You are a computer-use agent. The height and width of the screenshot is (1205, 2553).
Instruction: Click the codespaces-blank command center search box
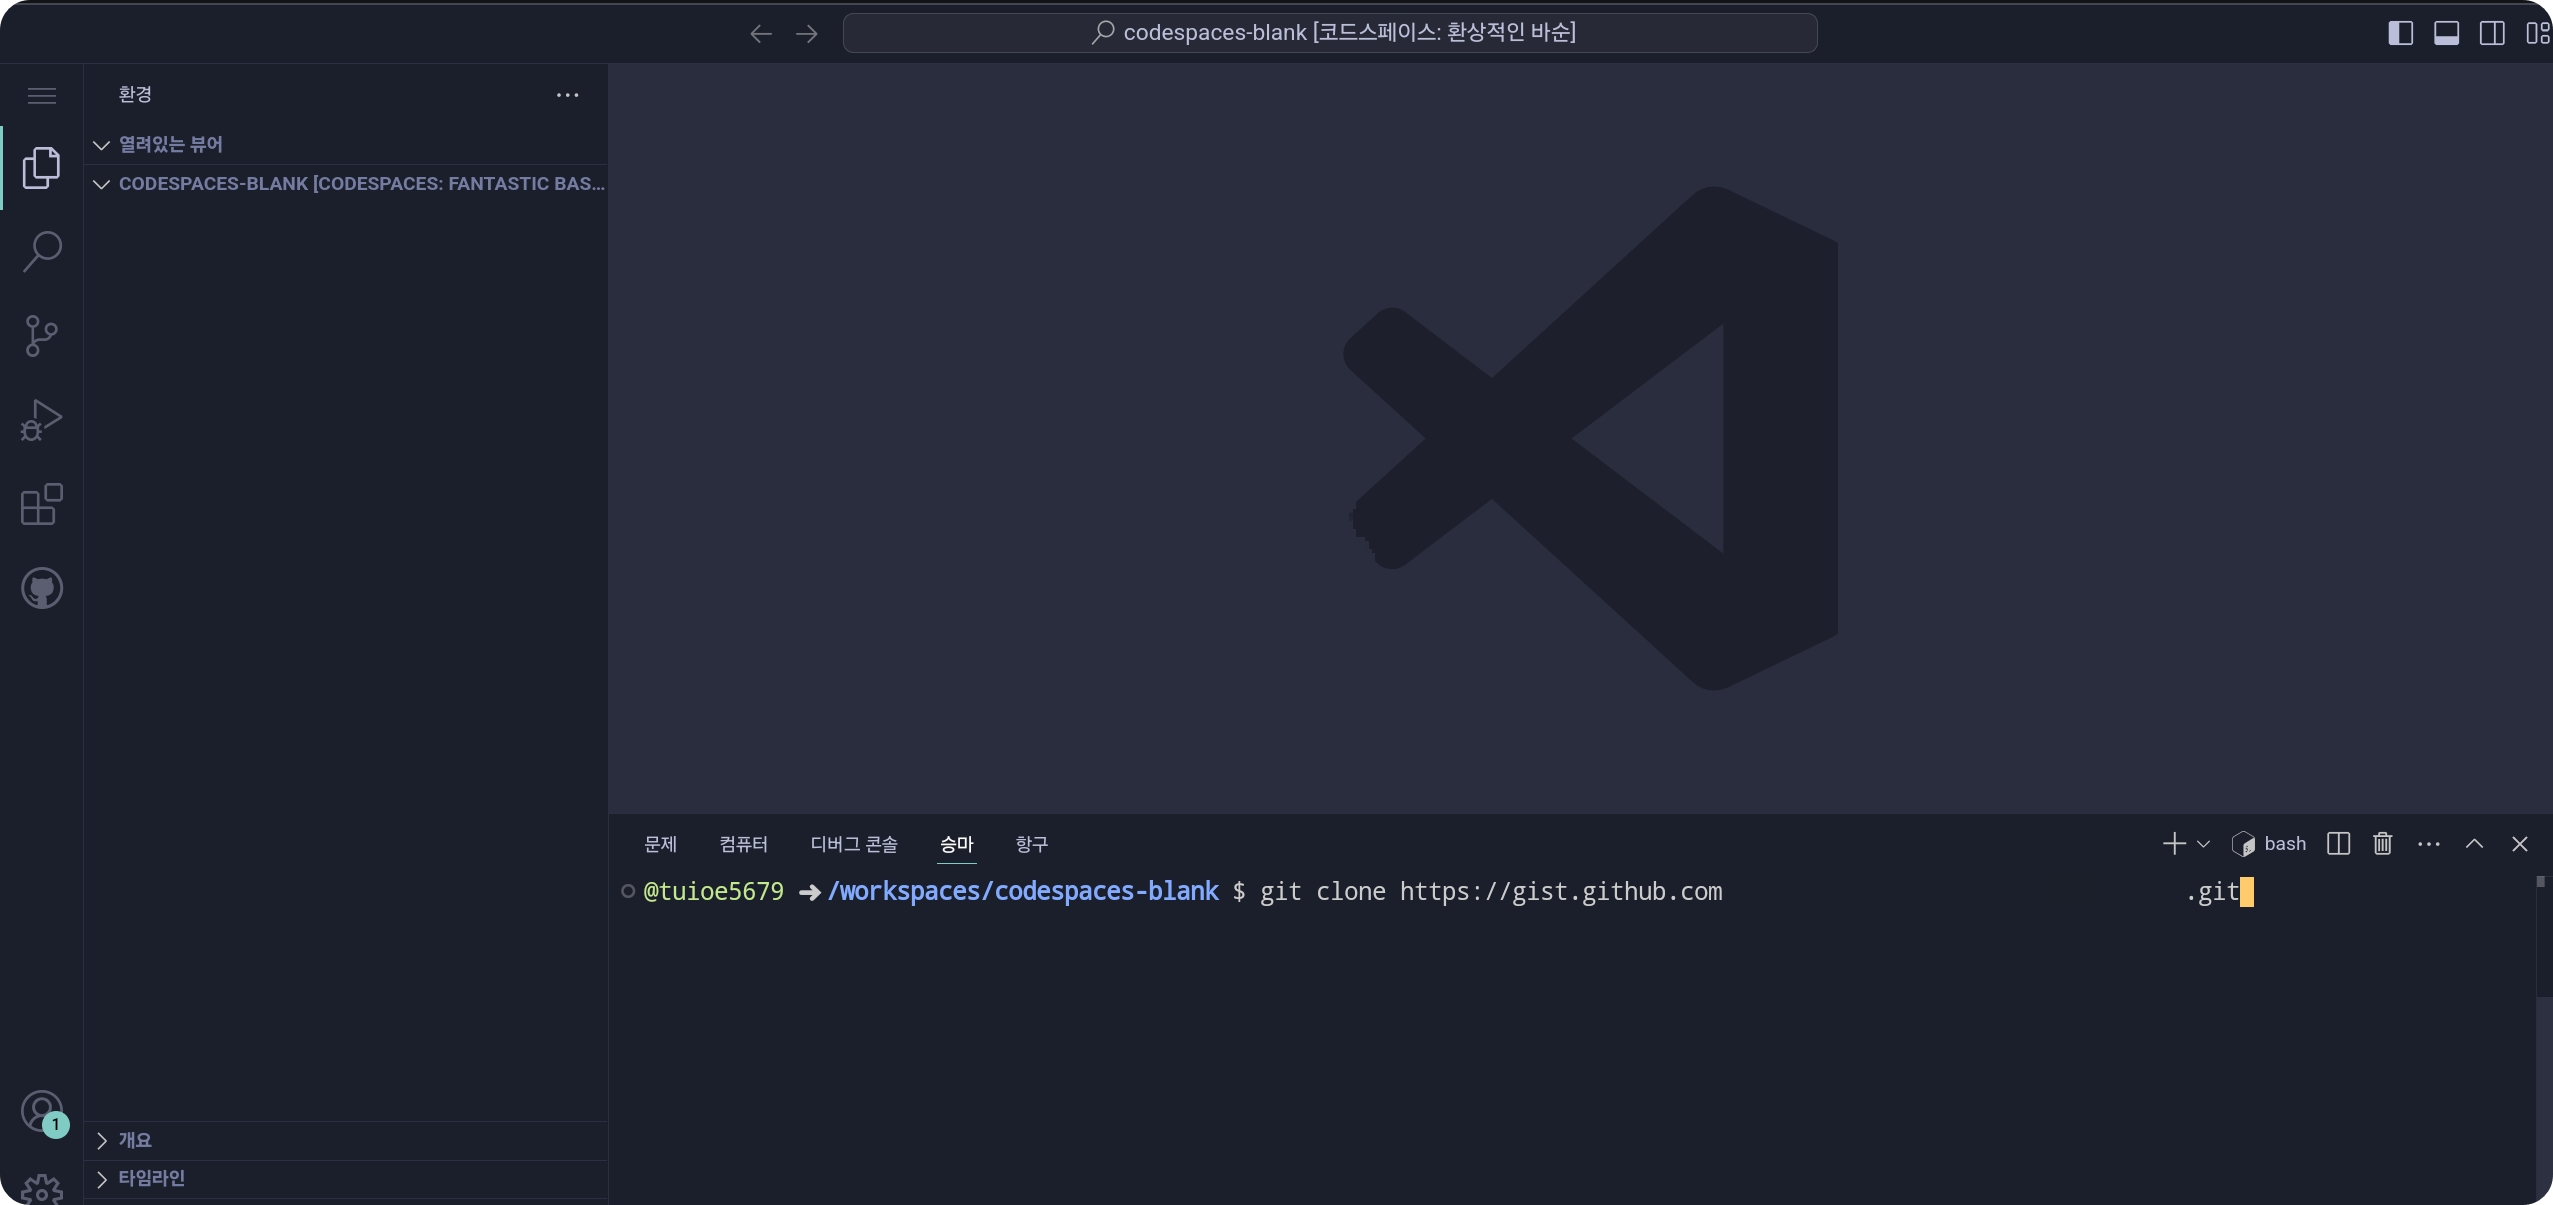click(x=1330, y=33)
